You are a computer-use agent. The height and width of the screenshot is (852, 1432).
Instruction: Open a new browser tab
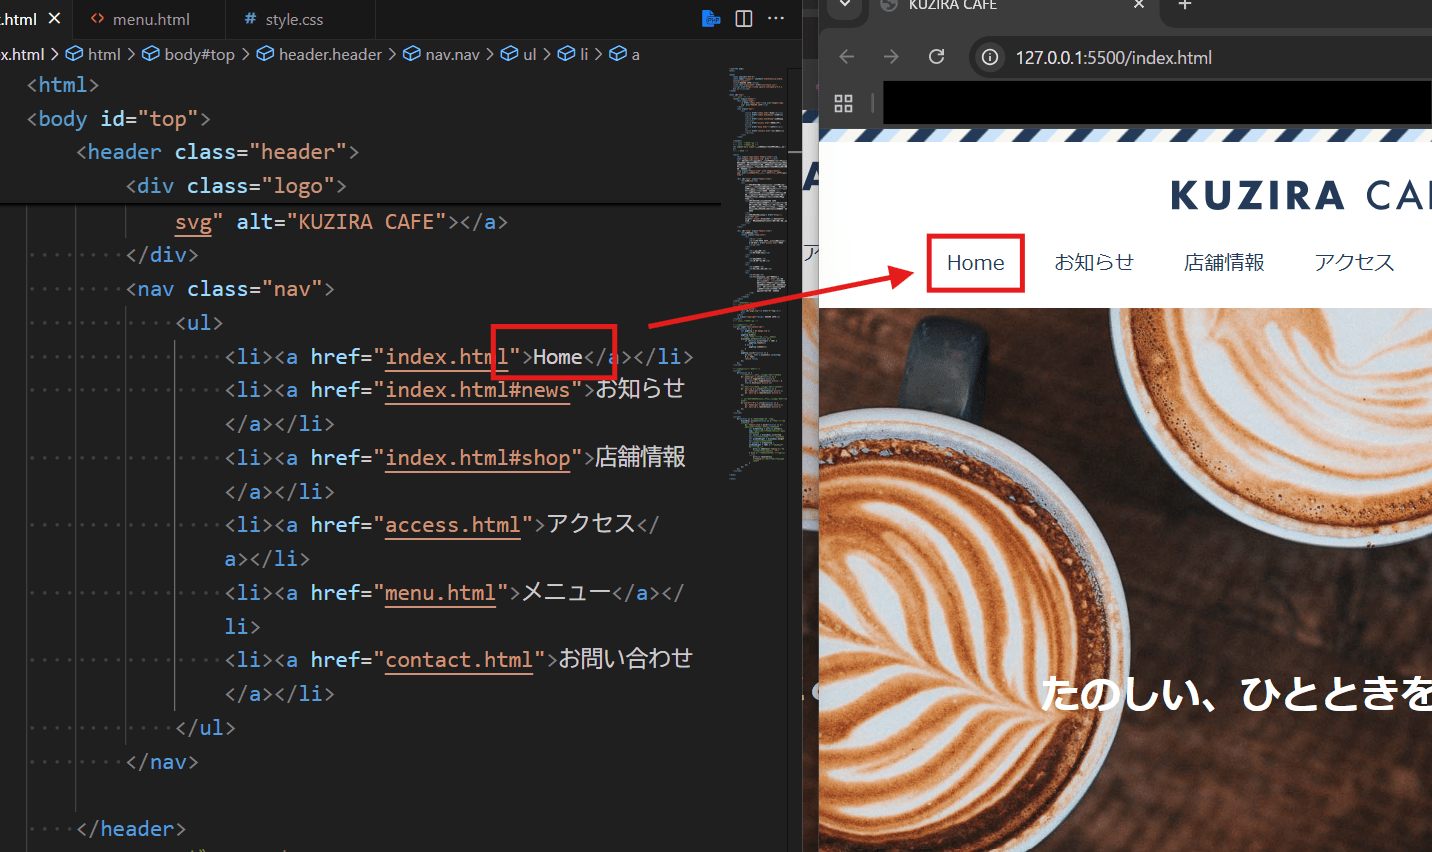1185,6
